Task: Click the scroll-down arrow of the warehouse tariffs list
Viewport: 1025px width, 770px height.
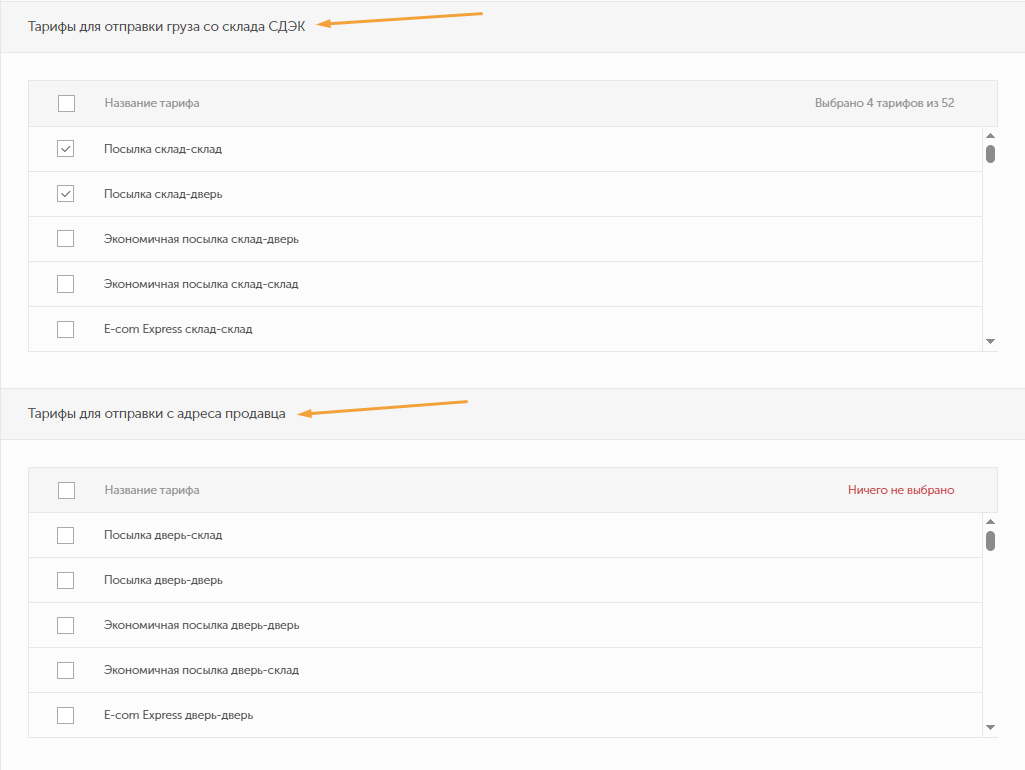Action: [x=990, y=341]
